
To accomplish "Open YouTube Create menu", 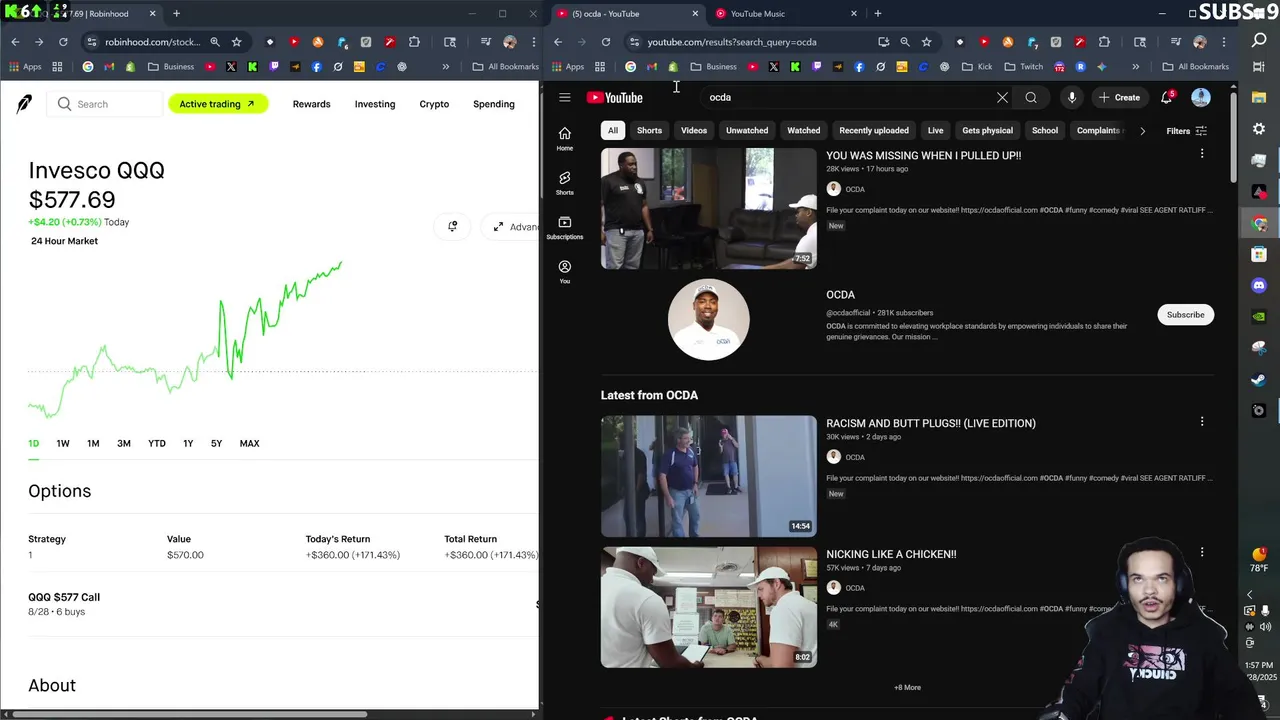I will pos(1119,98).
